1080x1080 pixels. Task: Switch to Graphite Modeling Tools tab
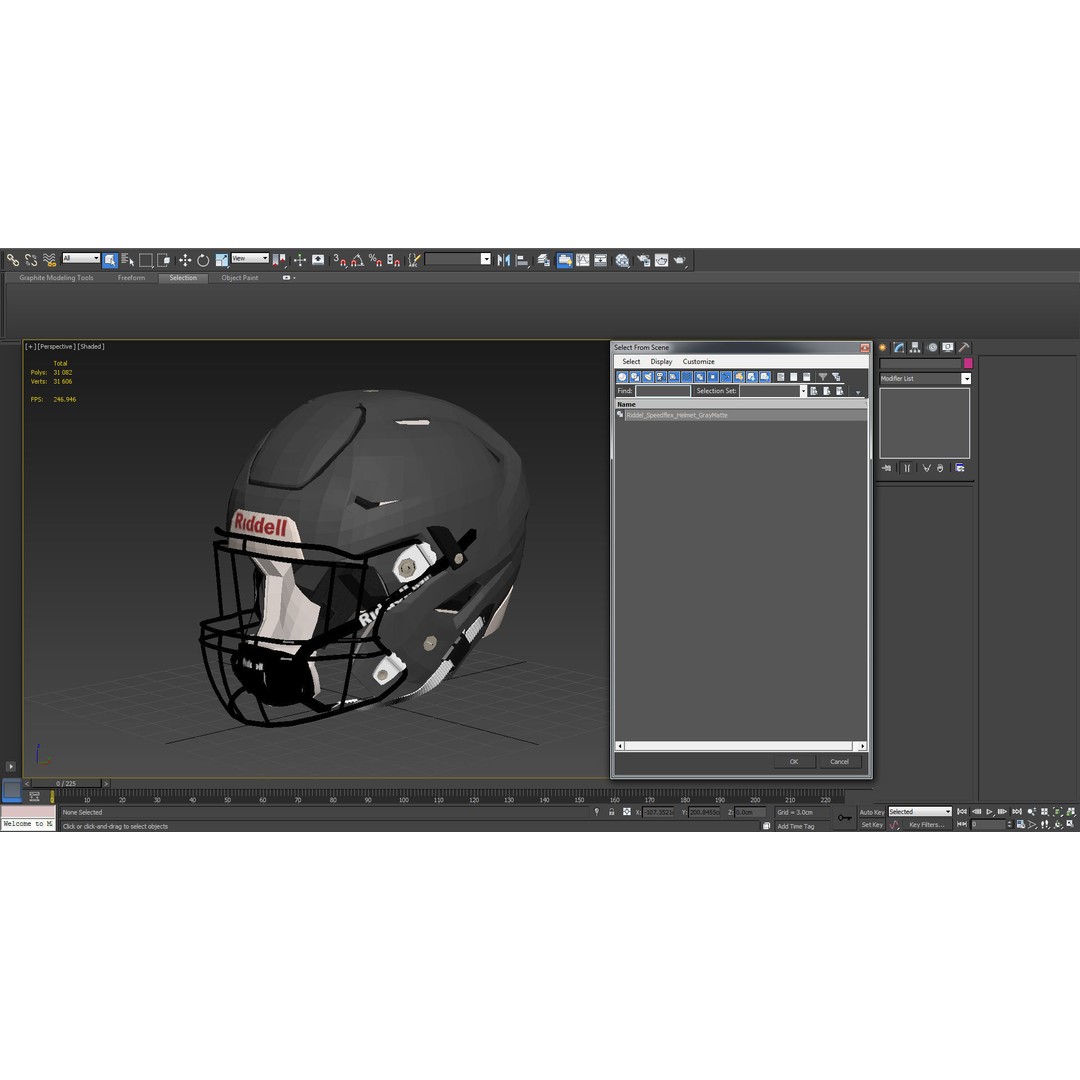click(x=56, y=278)
